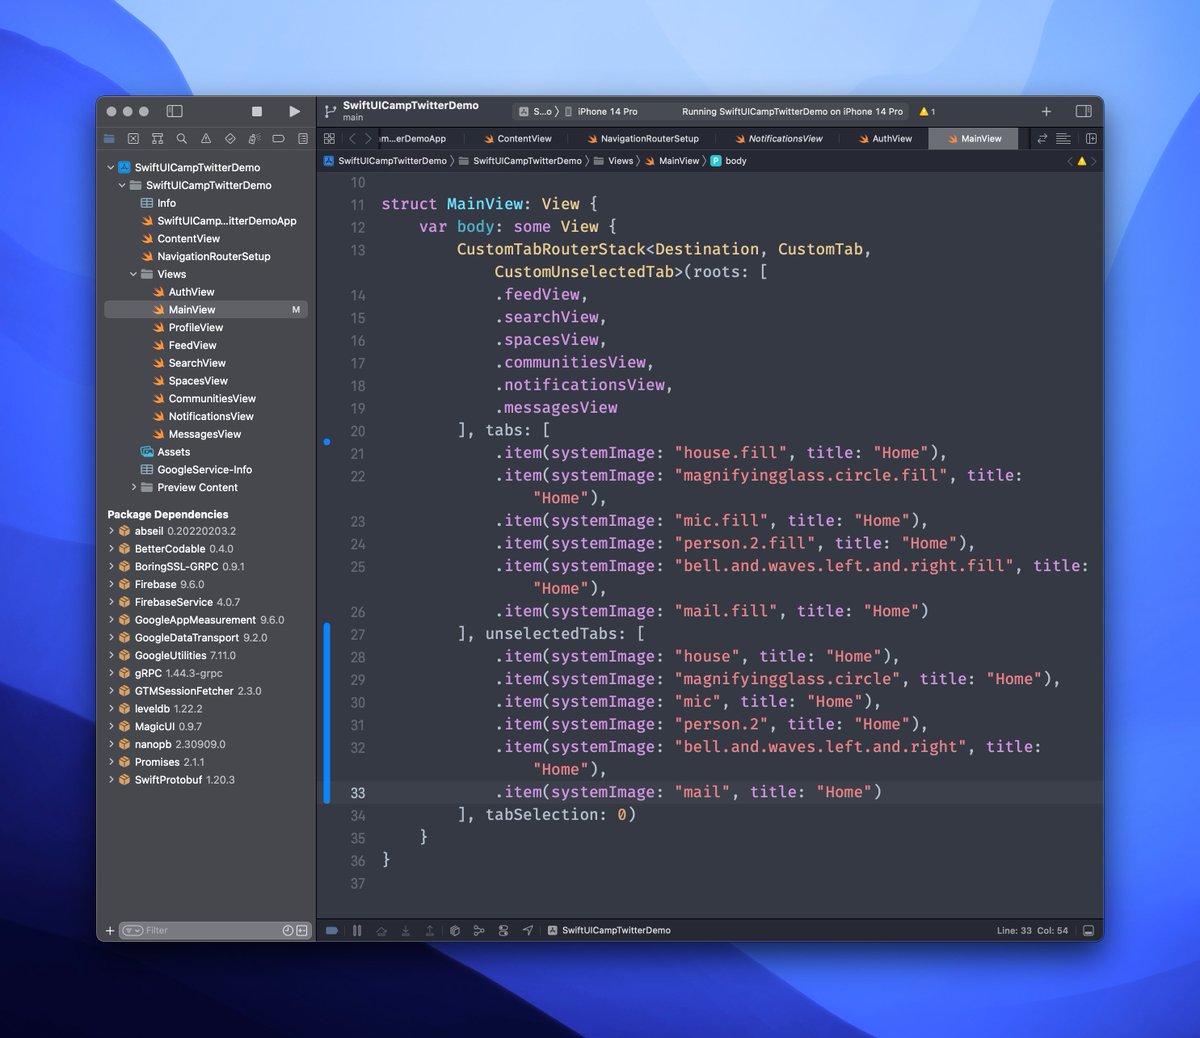The width and height of the screenshot is (1200, 1038).
Task: Add an editor on the right
Action: [1091, 139]
